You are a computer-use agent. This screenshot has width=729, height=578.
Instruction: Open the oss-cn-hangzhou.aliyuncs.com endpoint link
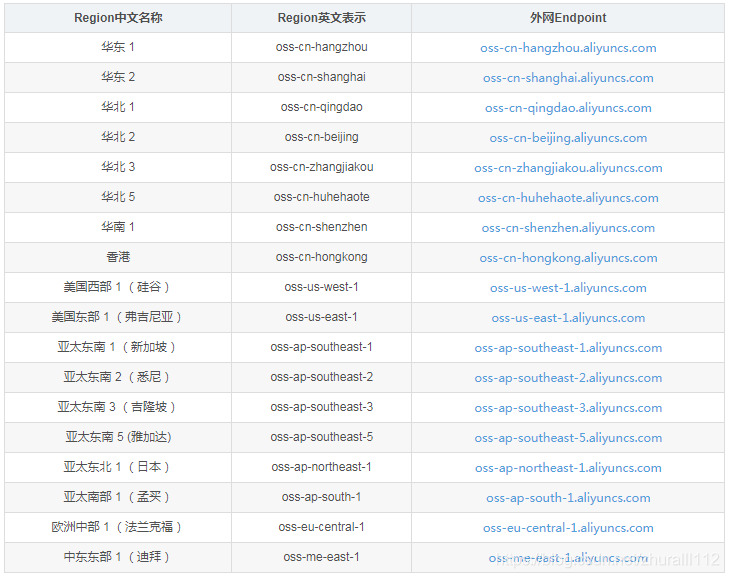click(568, 48)
